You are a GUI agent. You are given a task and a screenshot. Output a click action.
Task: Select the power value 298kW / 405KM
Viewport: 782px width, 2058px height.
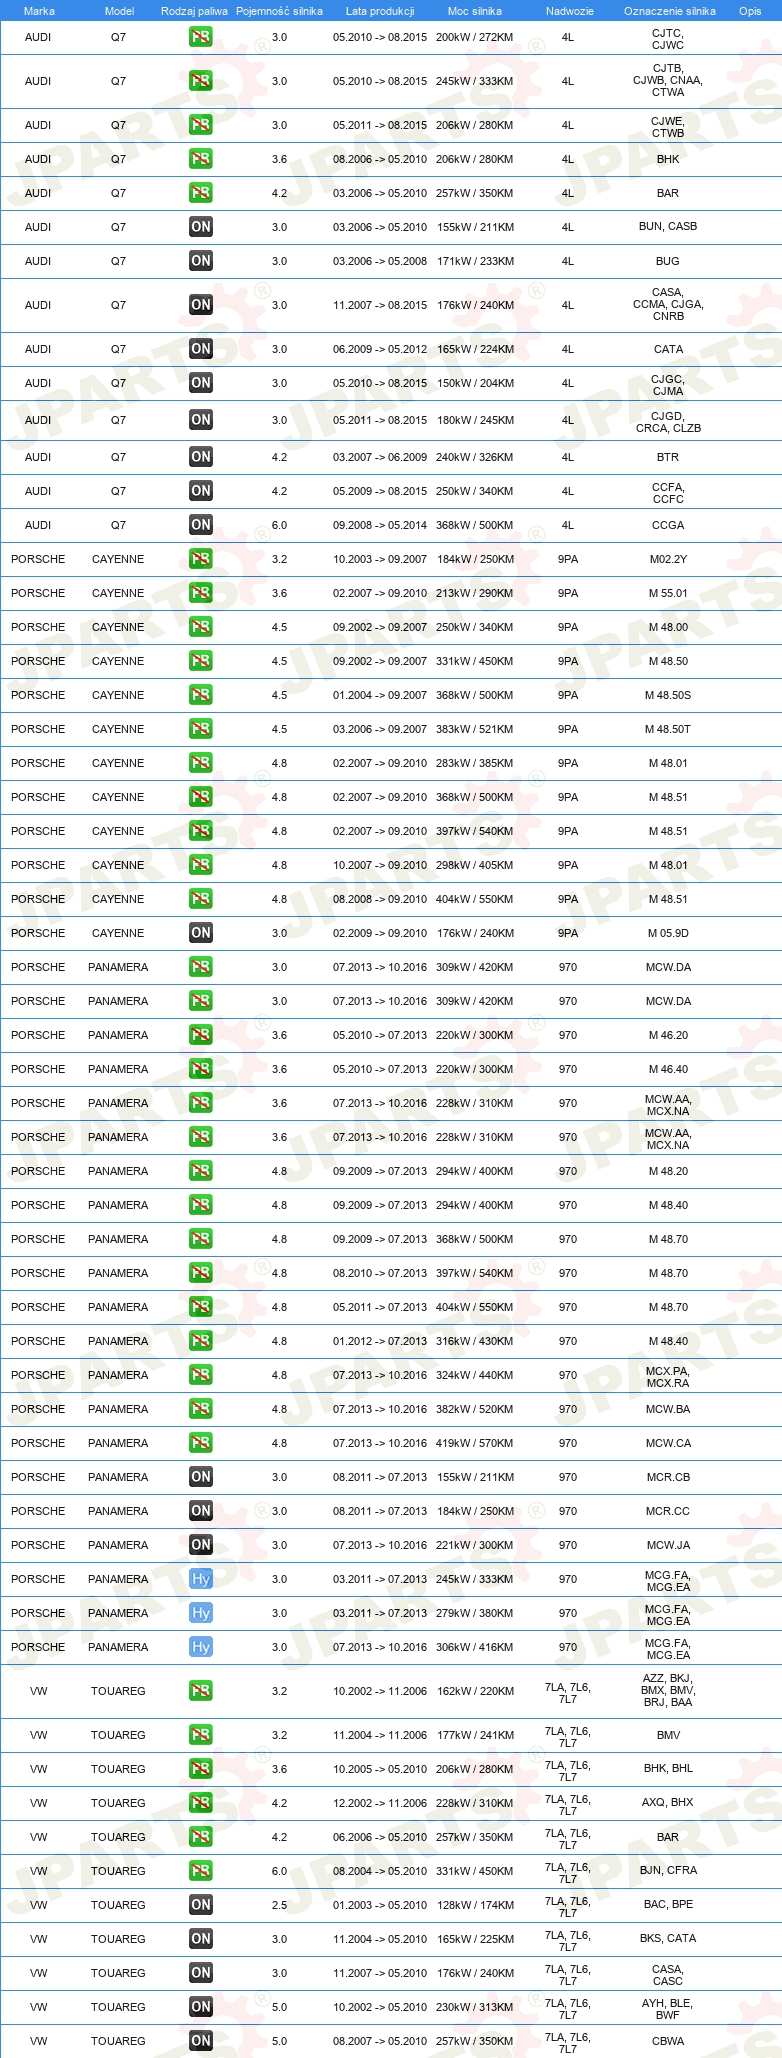click(x=475, y=866)
